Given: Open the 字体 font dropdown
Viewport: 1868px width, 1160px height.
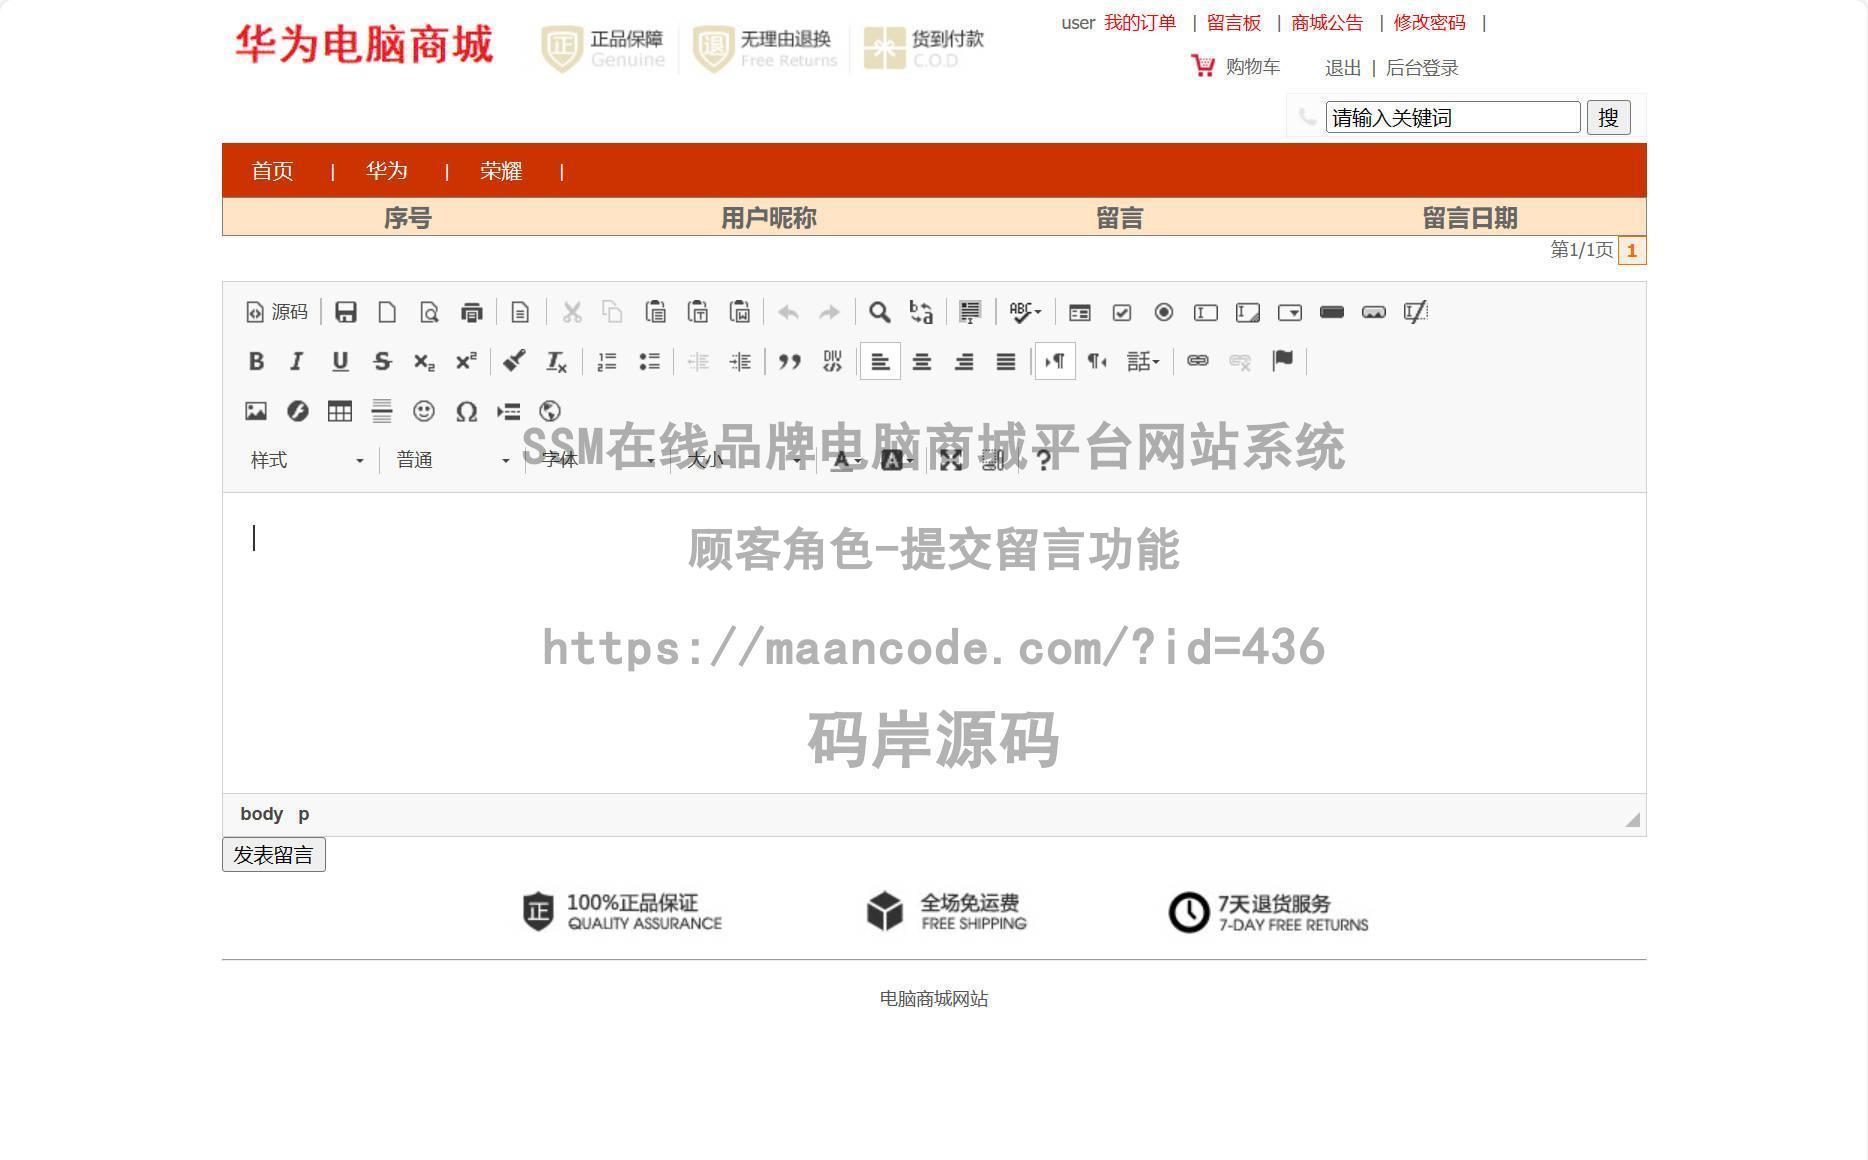Looking at the screenshot, I should point(598,460).
